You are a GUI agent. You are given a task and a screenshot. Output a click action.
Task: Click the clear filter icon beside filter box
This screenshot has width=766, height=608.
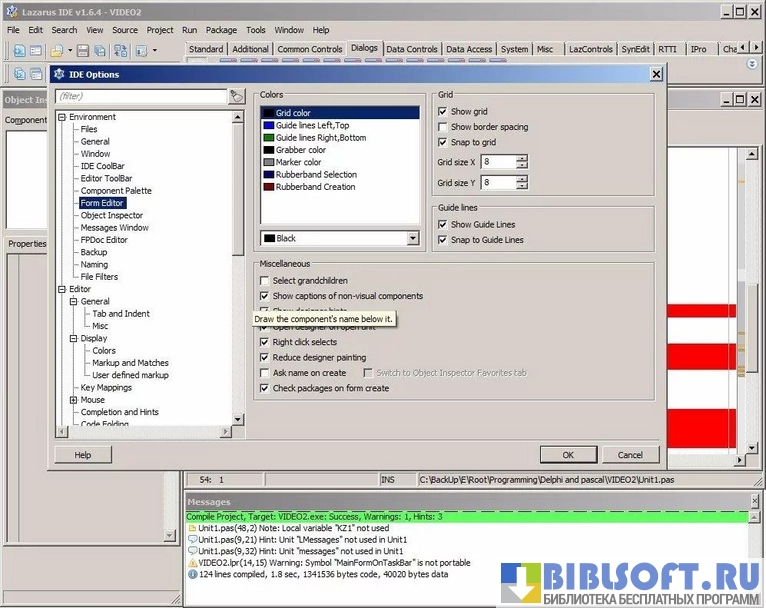[237, 96]
